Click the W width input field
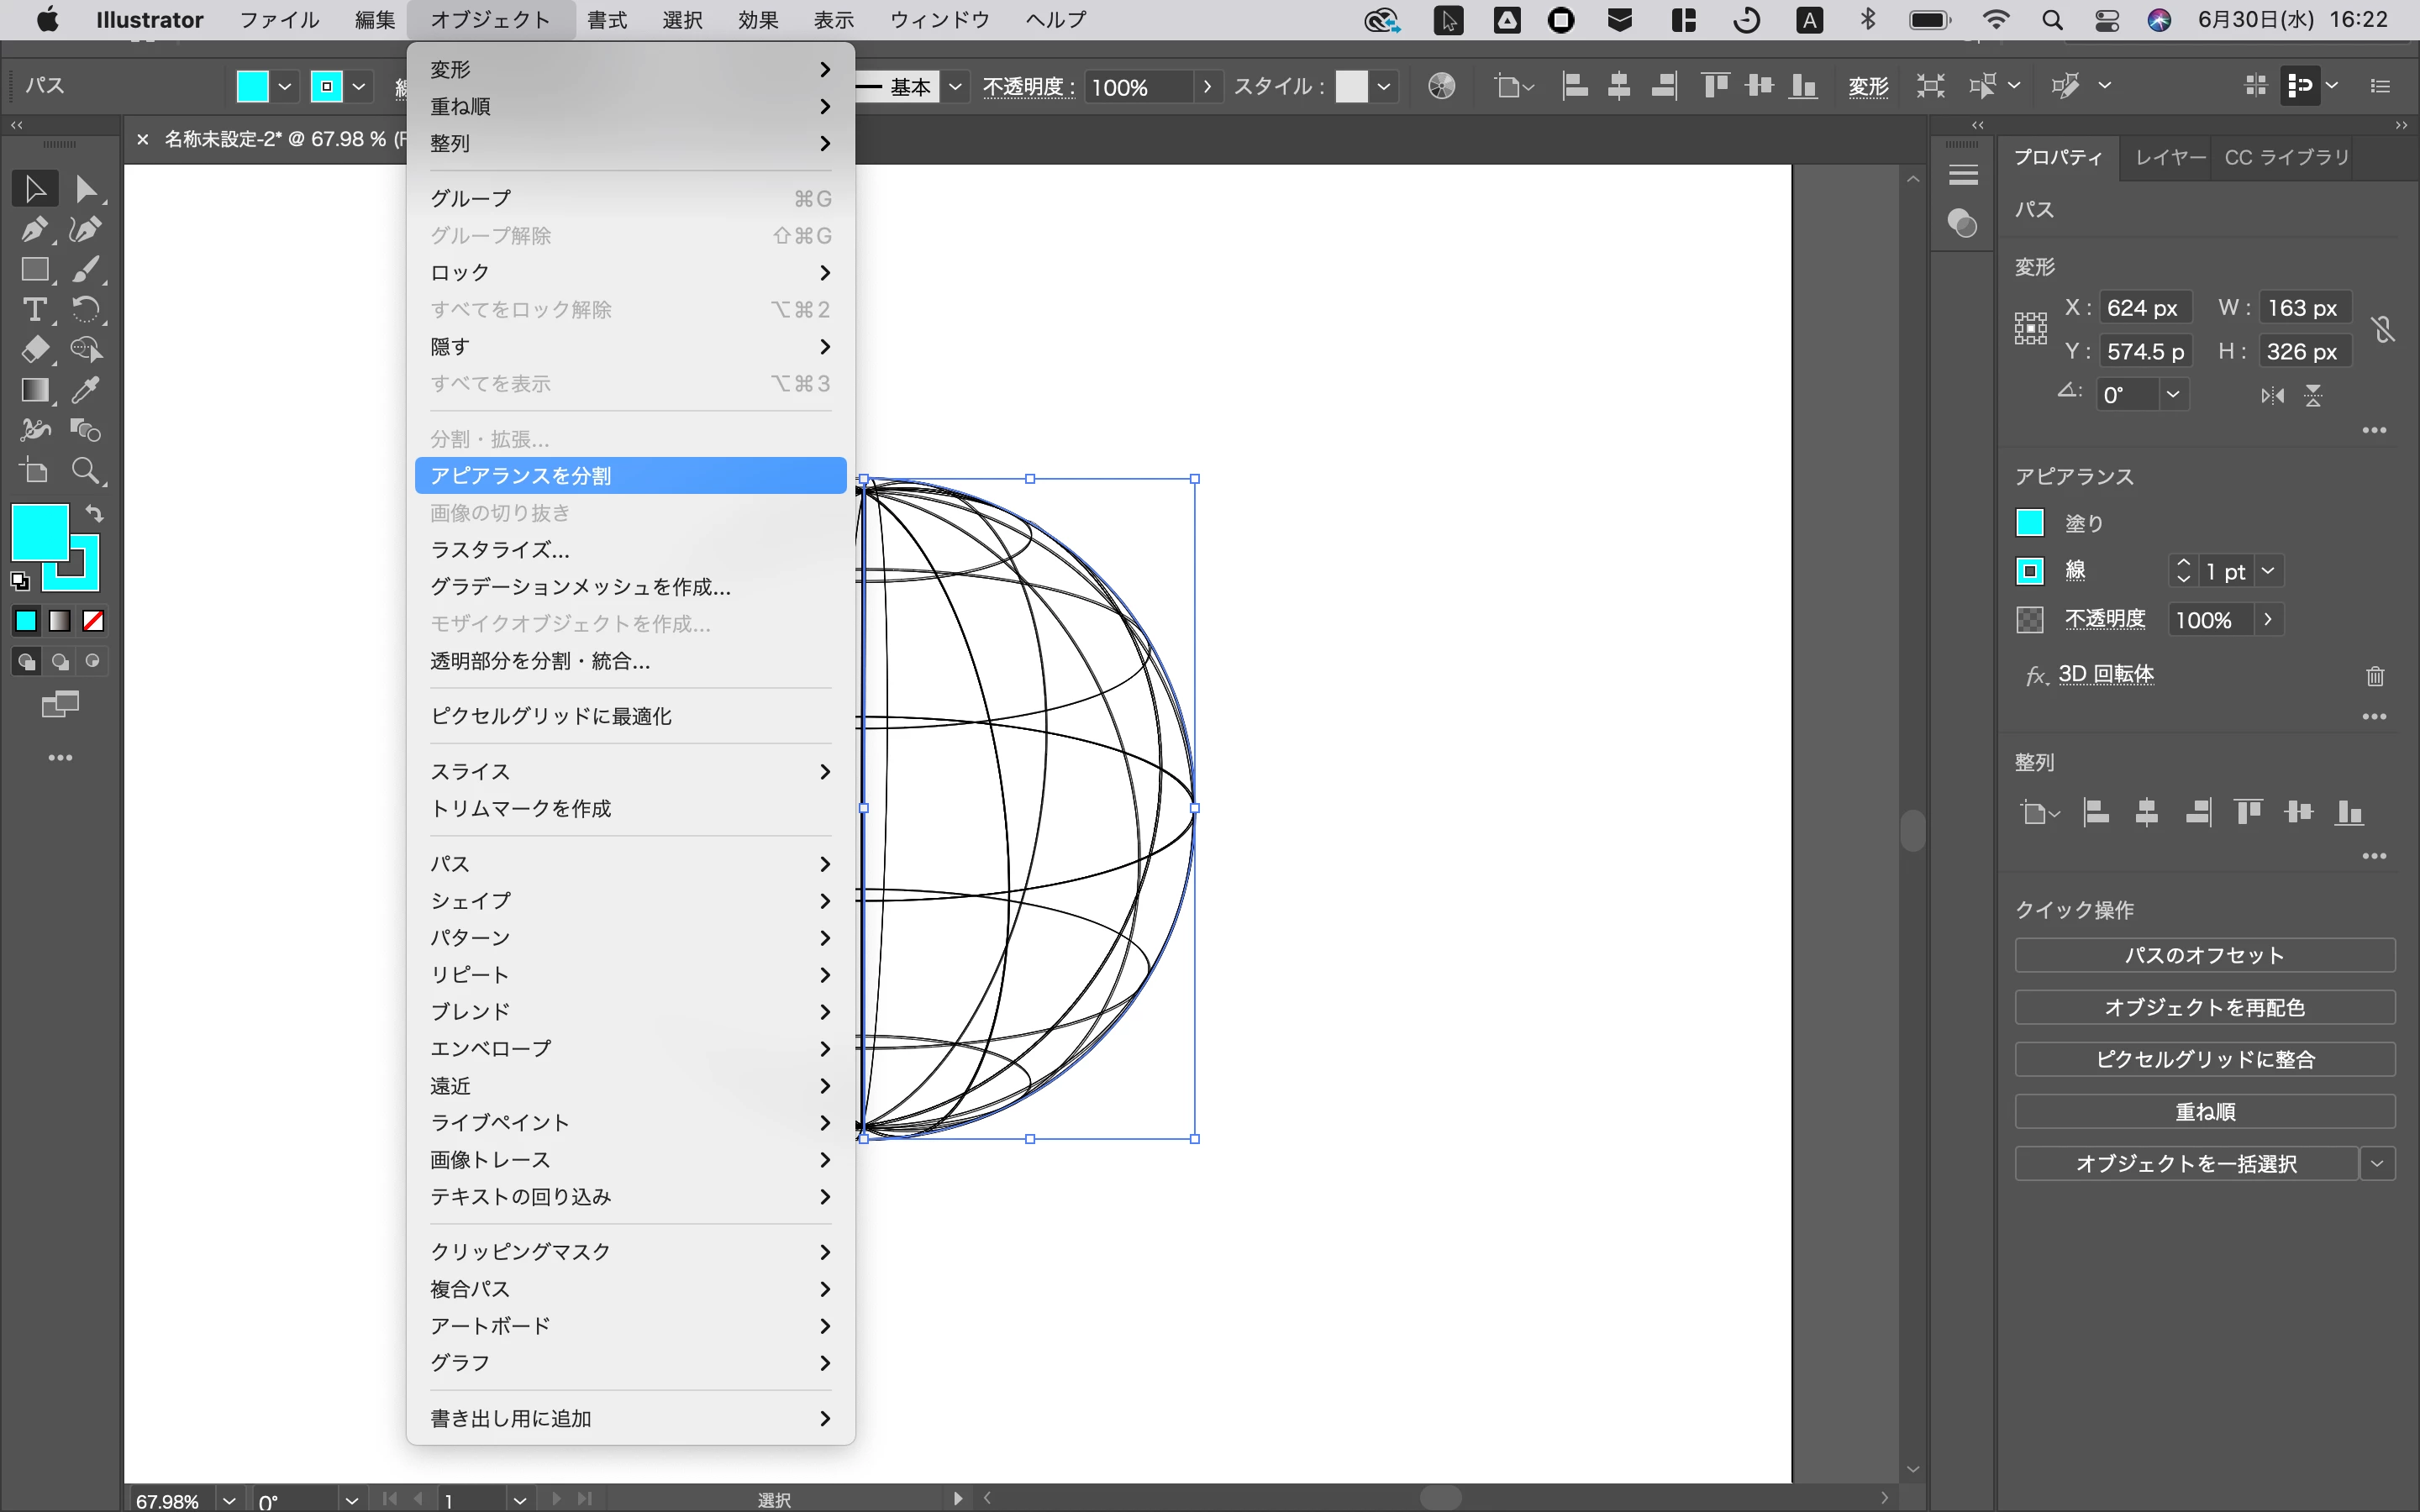 (2302, 308)
